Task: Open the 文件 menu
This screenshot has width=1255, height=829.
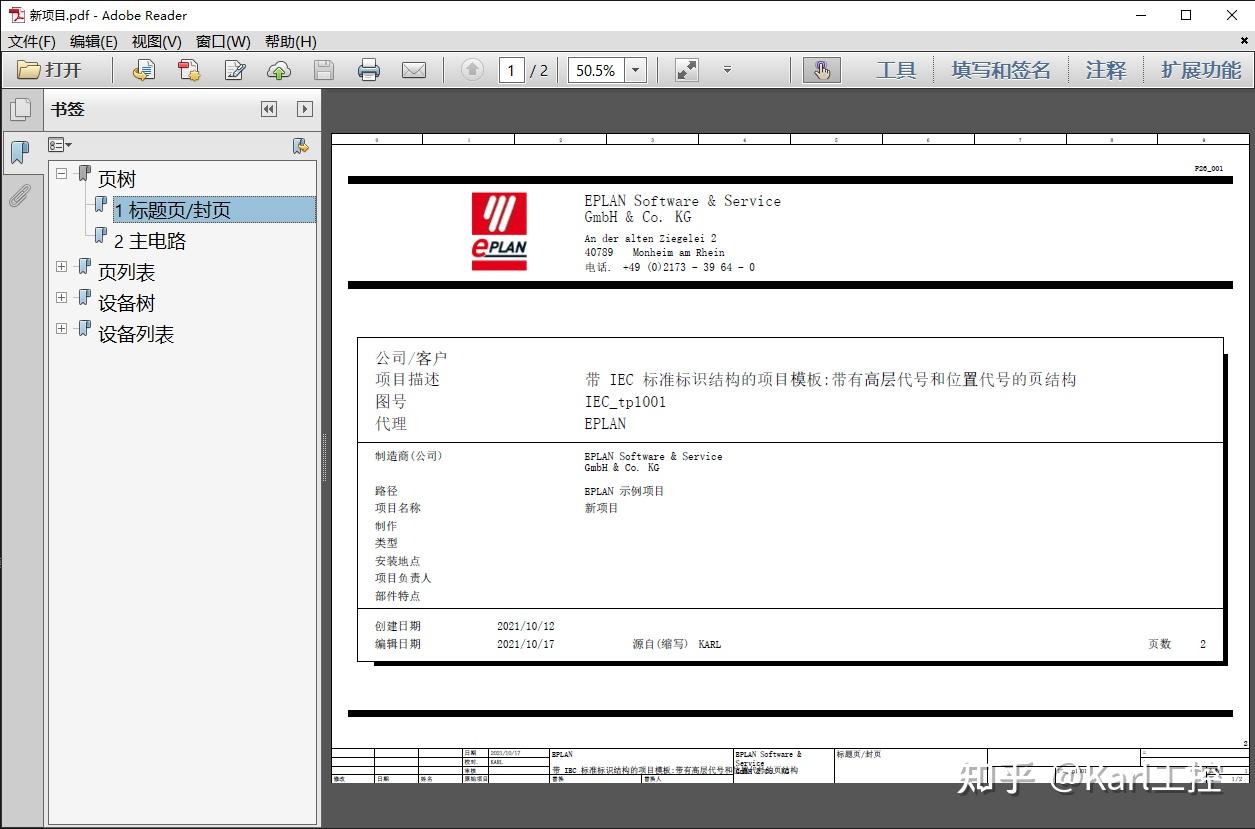Action: coord(30,42)
